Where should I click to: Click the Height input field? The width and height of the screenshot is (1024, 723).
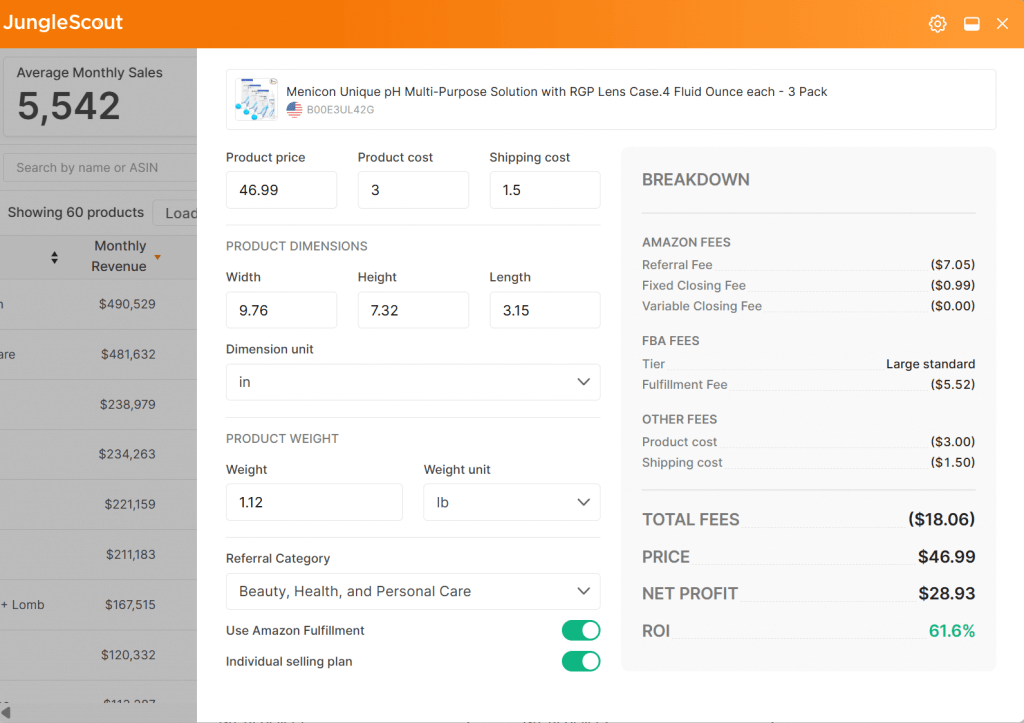tap(413, 310)
